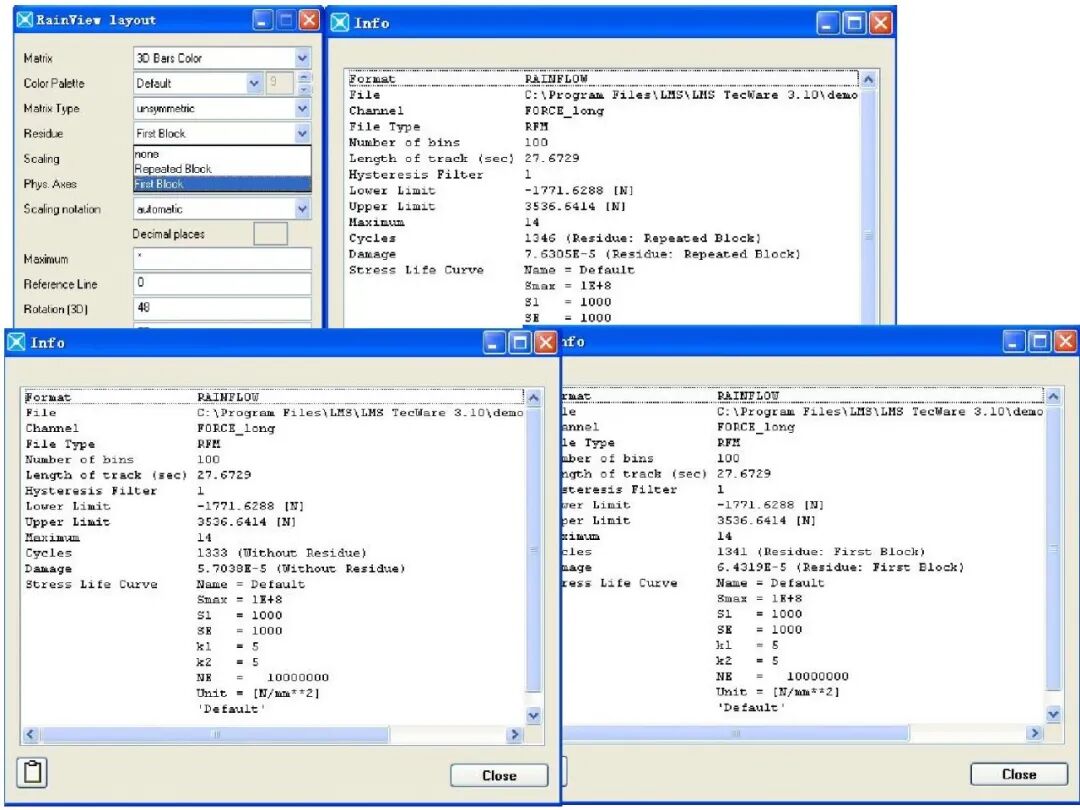Maximize the top Info window

854,23
